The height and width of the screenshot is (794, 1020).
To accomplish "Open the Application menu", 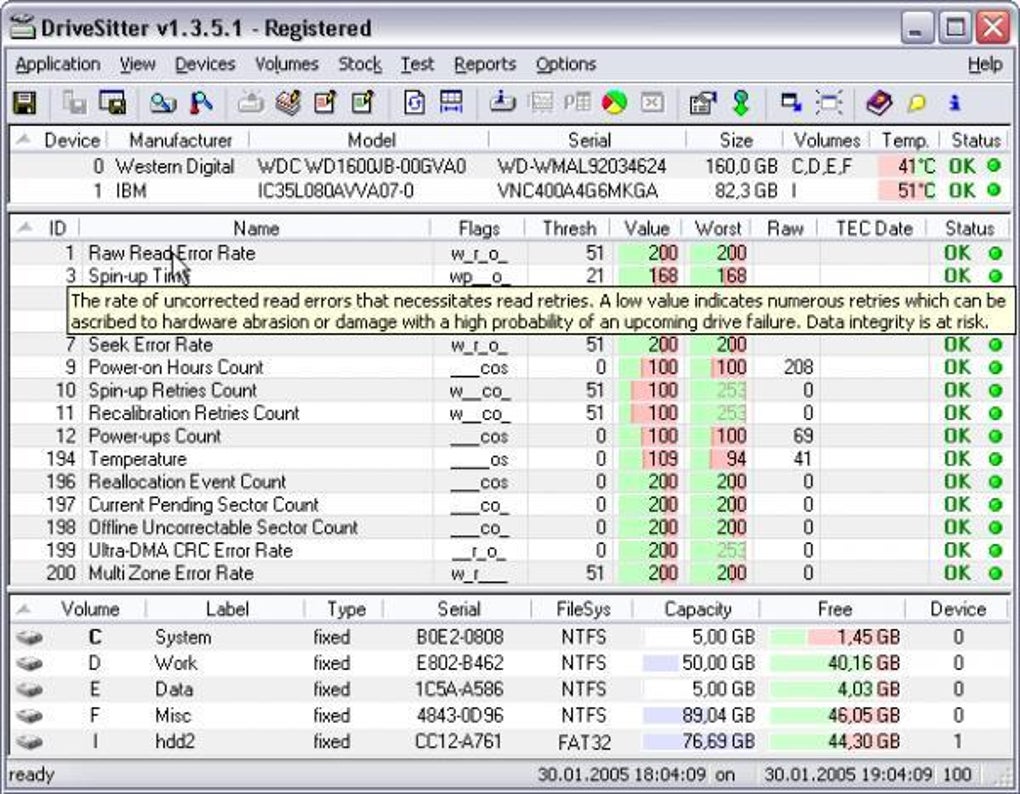I will 58,64.
